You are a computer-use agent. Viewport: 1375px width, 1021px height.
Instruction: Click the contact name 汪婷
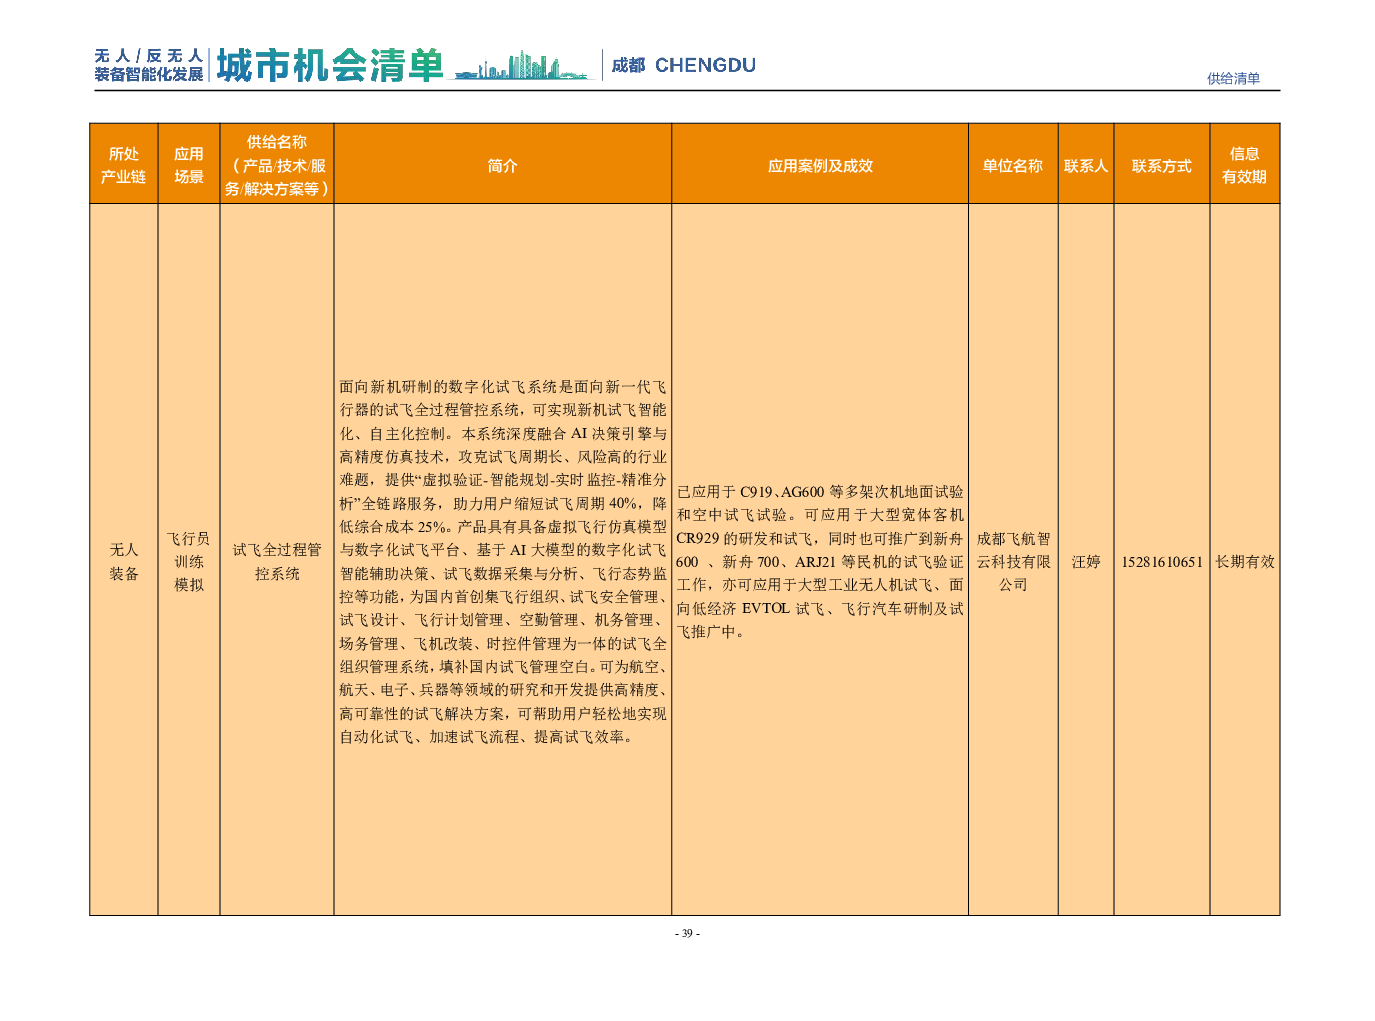coord(1086,562)
